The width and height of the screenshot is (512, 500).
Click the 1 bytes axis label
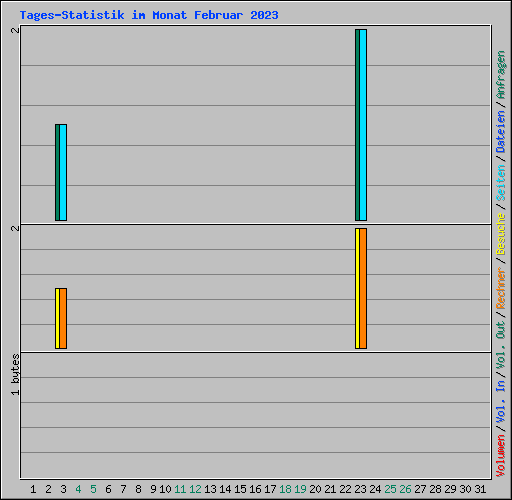pos(15,375)
